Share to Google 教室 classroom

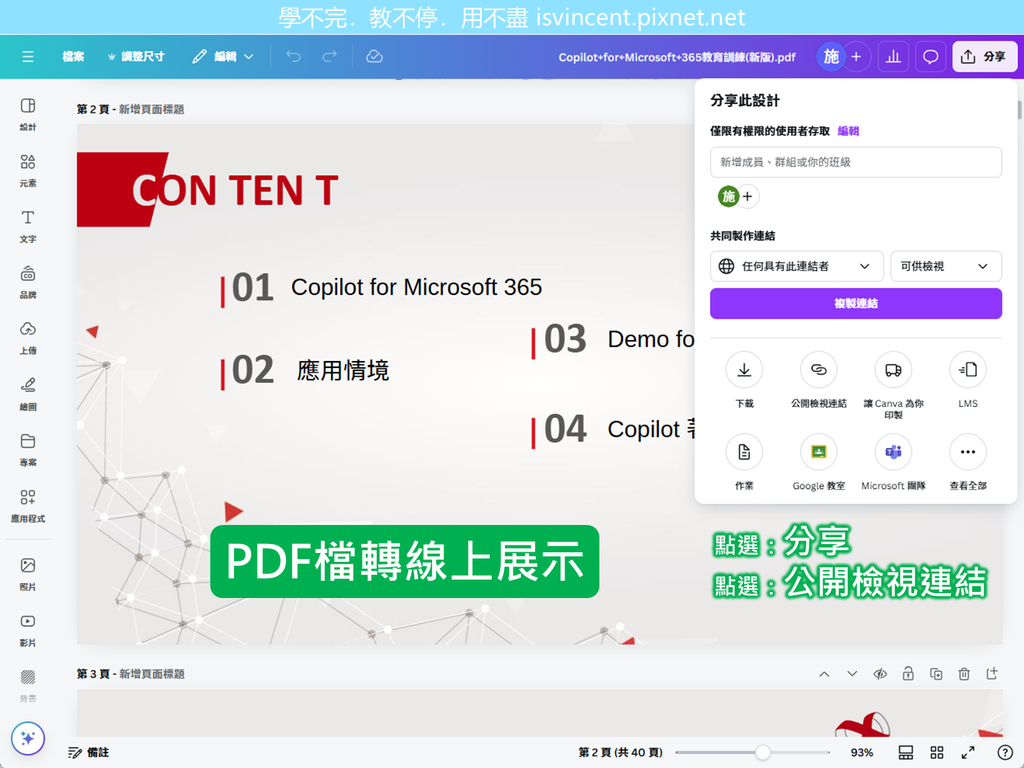tap(818, 462)
